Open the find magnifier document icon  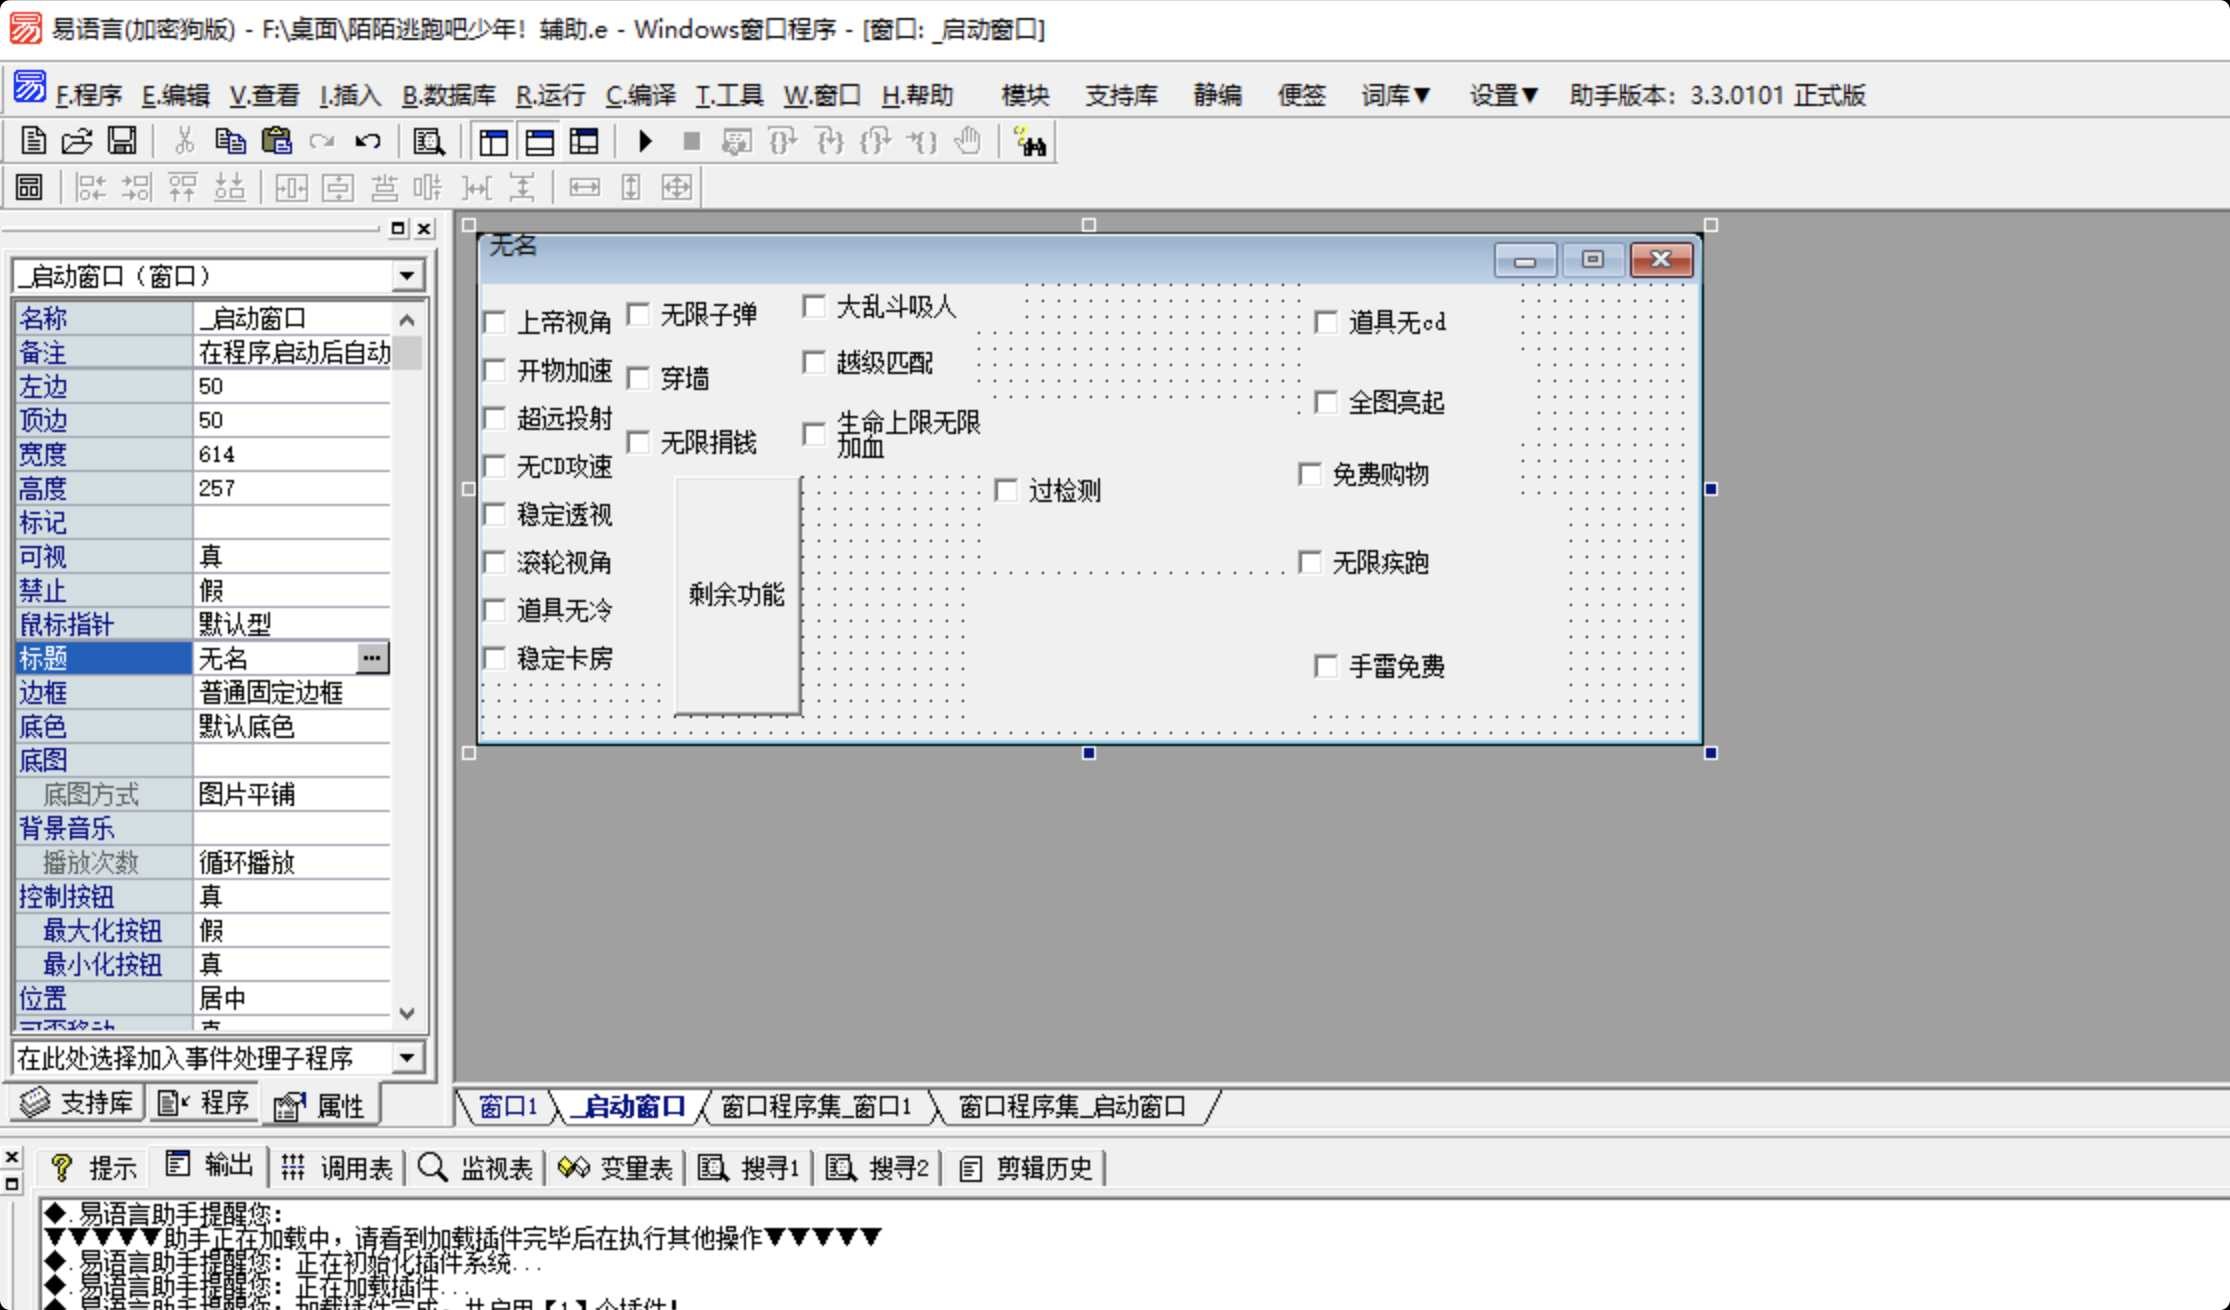pyautogui.click(x=428, y=142)
